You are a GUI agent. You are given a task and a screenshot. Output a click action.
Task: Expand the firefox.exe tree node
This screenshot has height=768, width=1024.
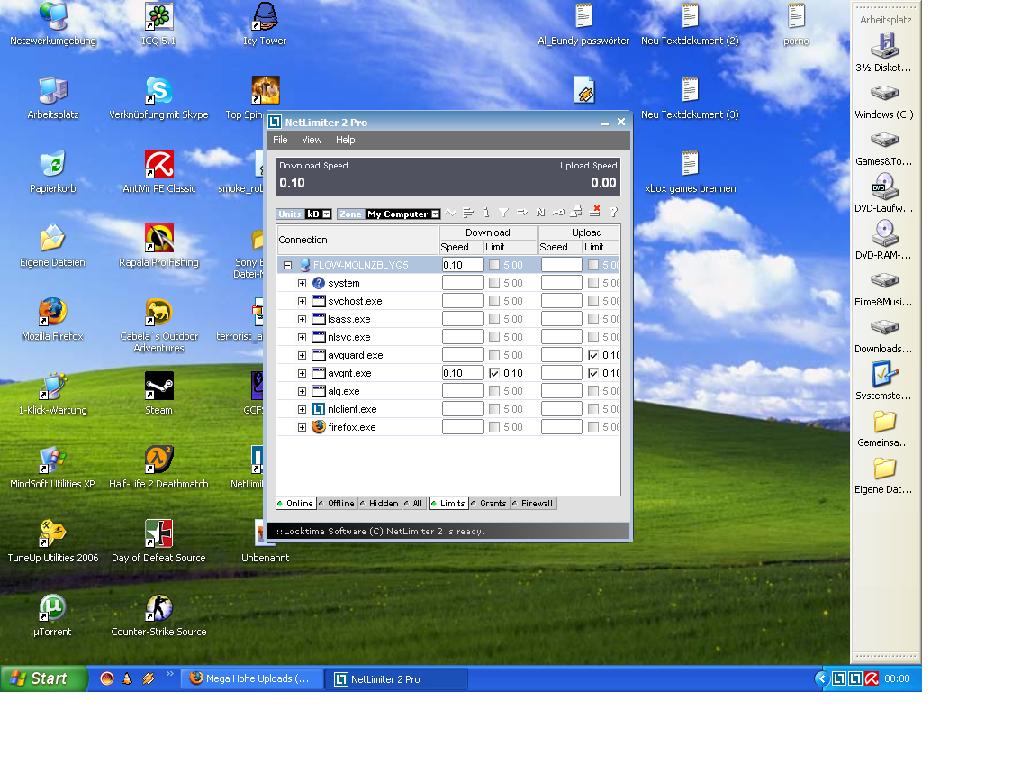tap(302, 427)
